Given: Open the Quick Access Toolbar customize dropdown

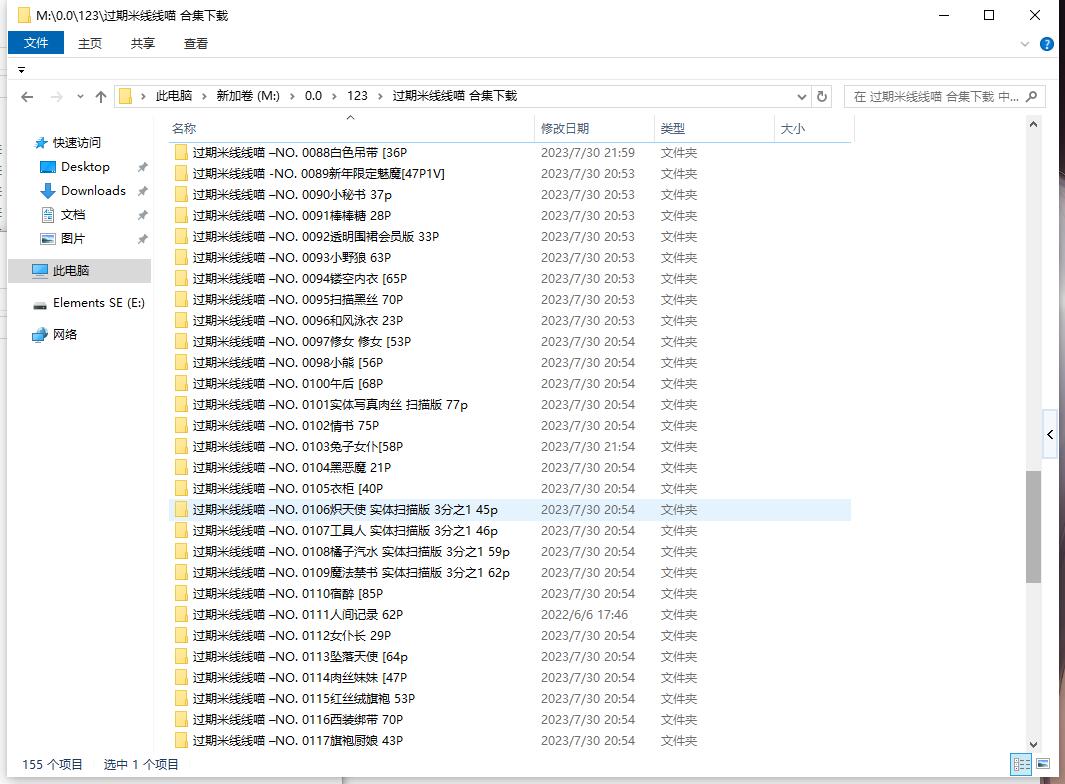Looking at the screenshot, I should click(21, 70).
